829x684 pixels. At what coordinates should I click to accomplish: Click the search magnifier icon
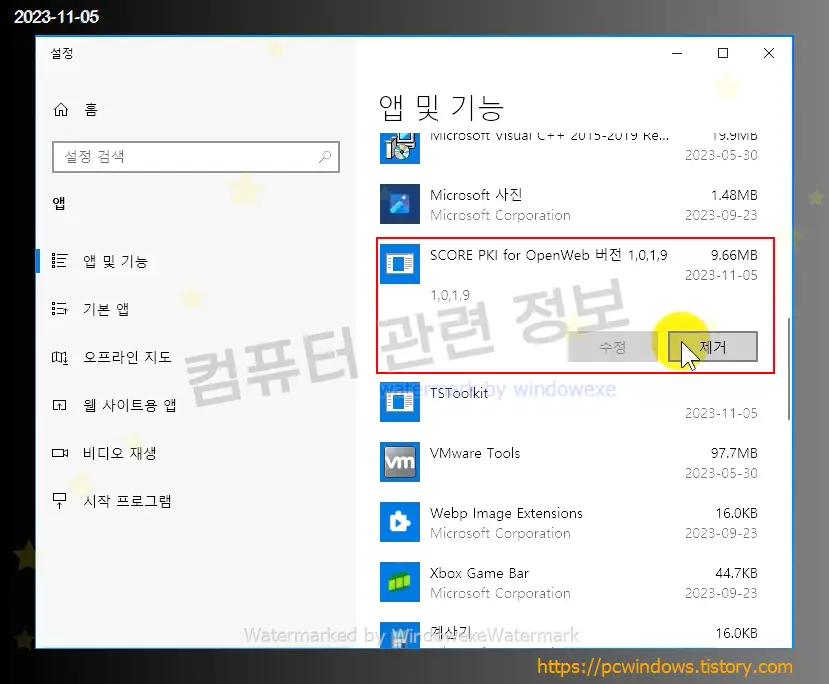(325, 156)
